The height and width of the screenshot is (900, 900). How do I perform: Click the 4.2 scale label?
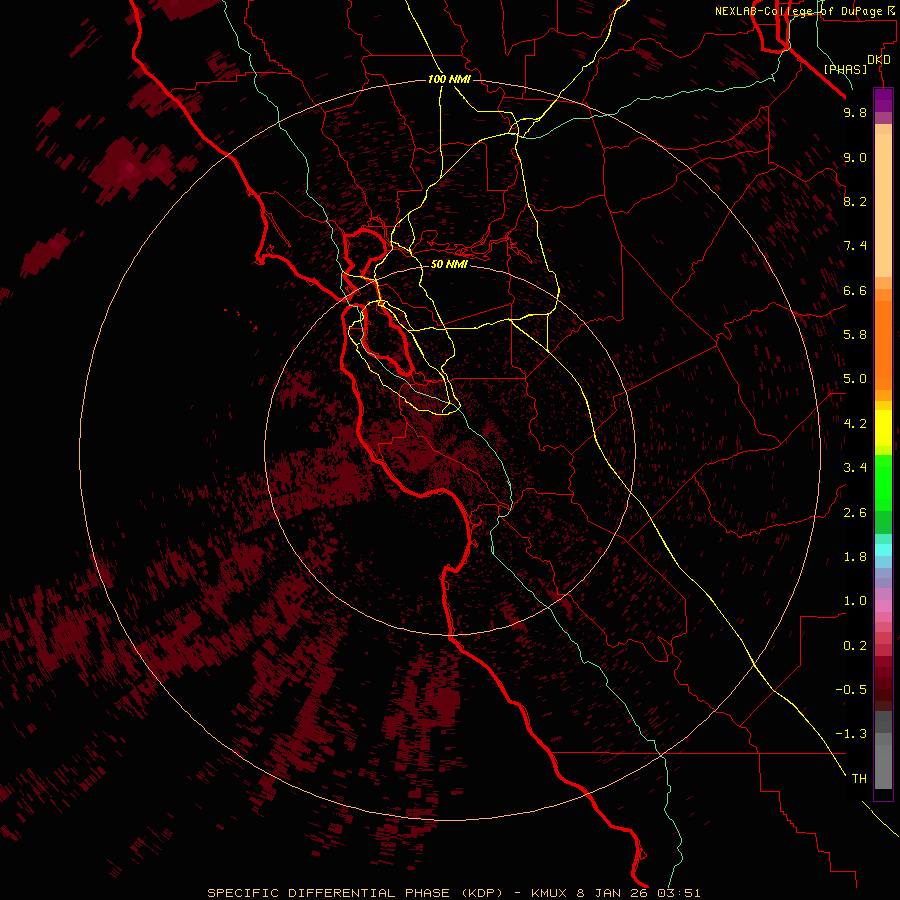tap(855, 424)
